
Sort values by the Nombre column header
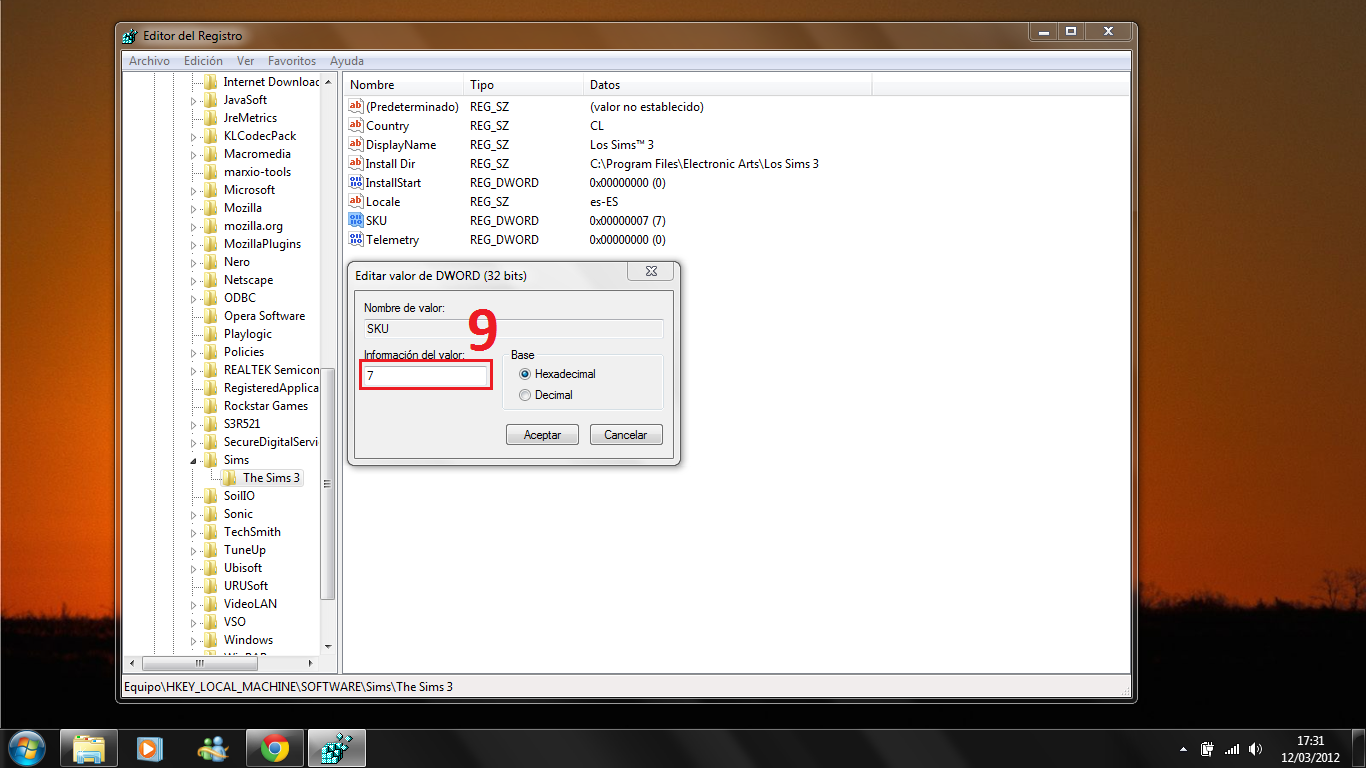coord(403,85)
